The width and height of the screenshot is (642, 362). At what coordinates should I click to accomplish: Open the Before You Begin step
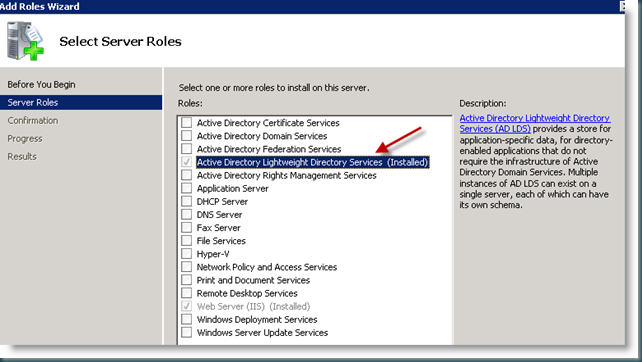coord(41,84)
